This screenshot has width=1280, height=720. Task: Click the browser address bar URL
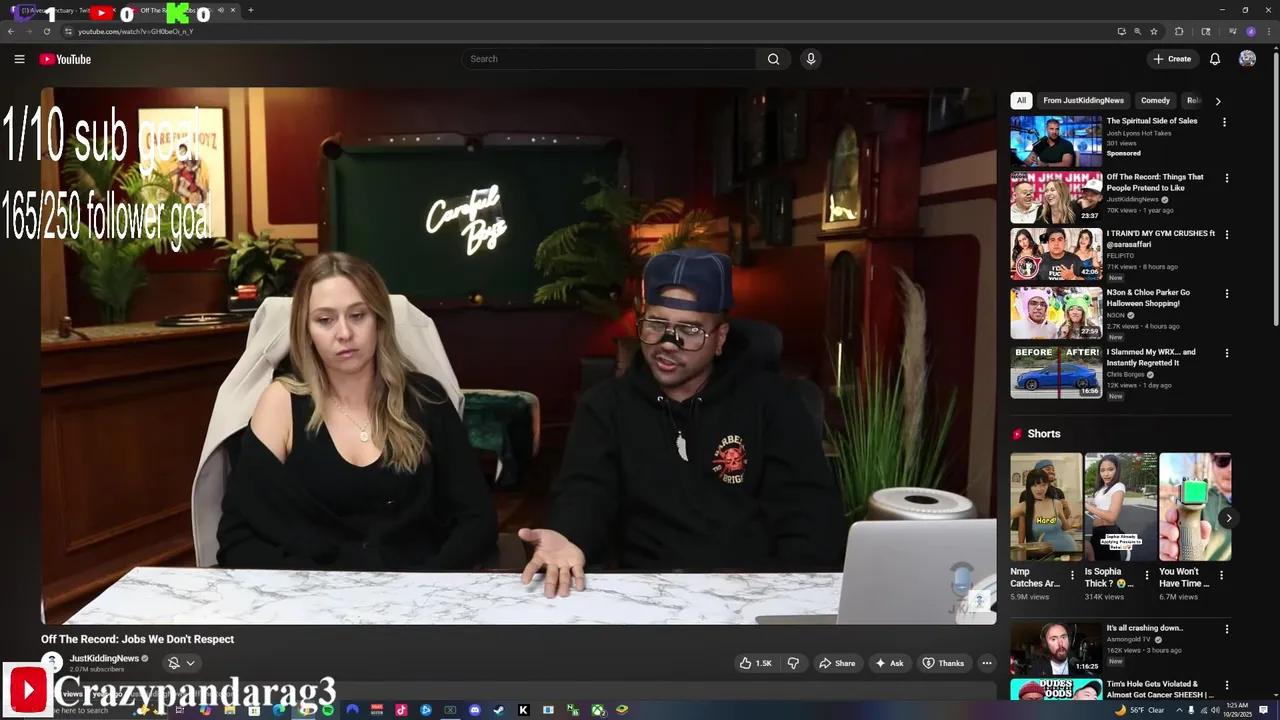coord(135,31)
